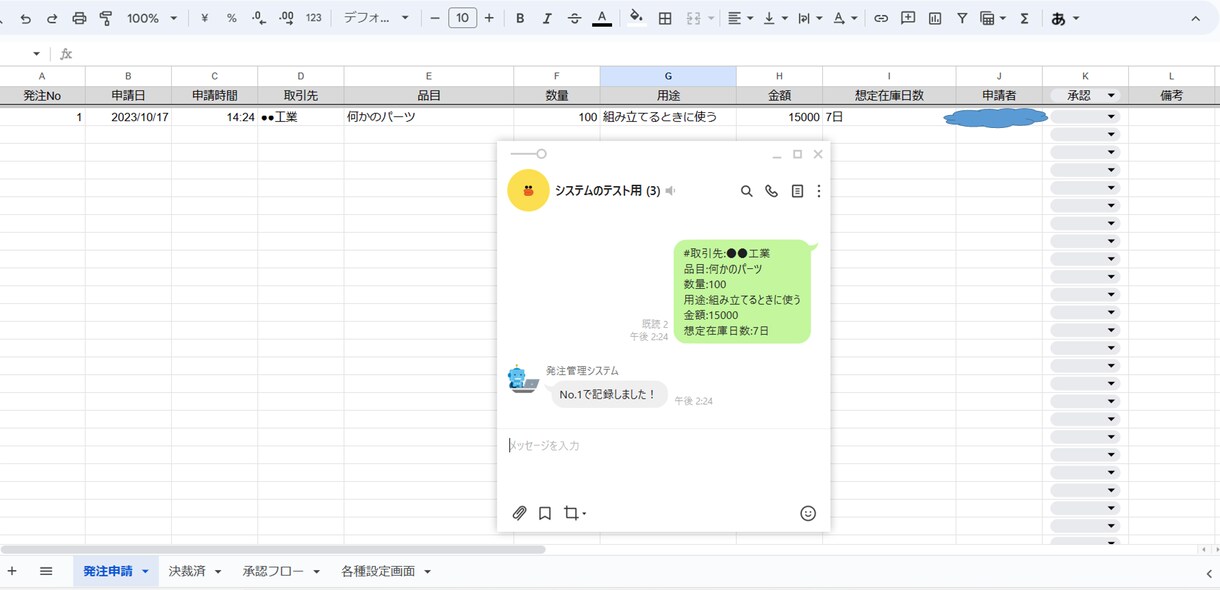1220x590 pixels.
Task: Add a new sheet with plus icon
Action: [x=12, y=571]
